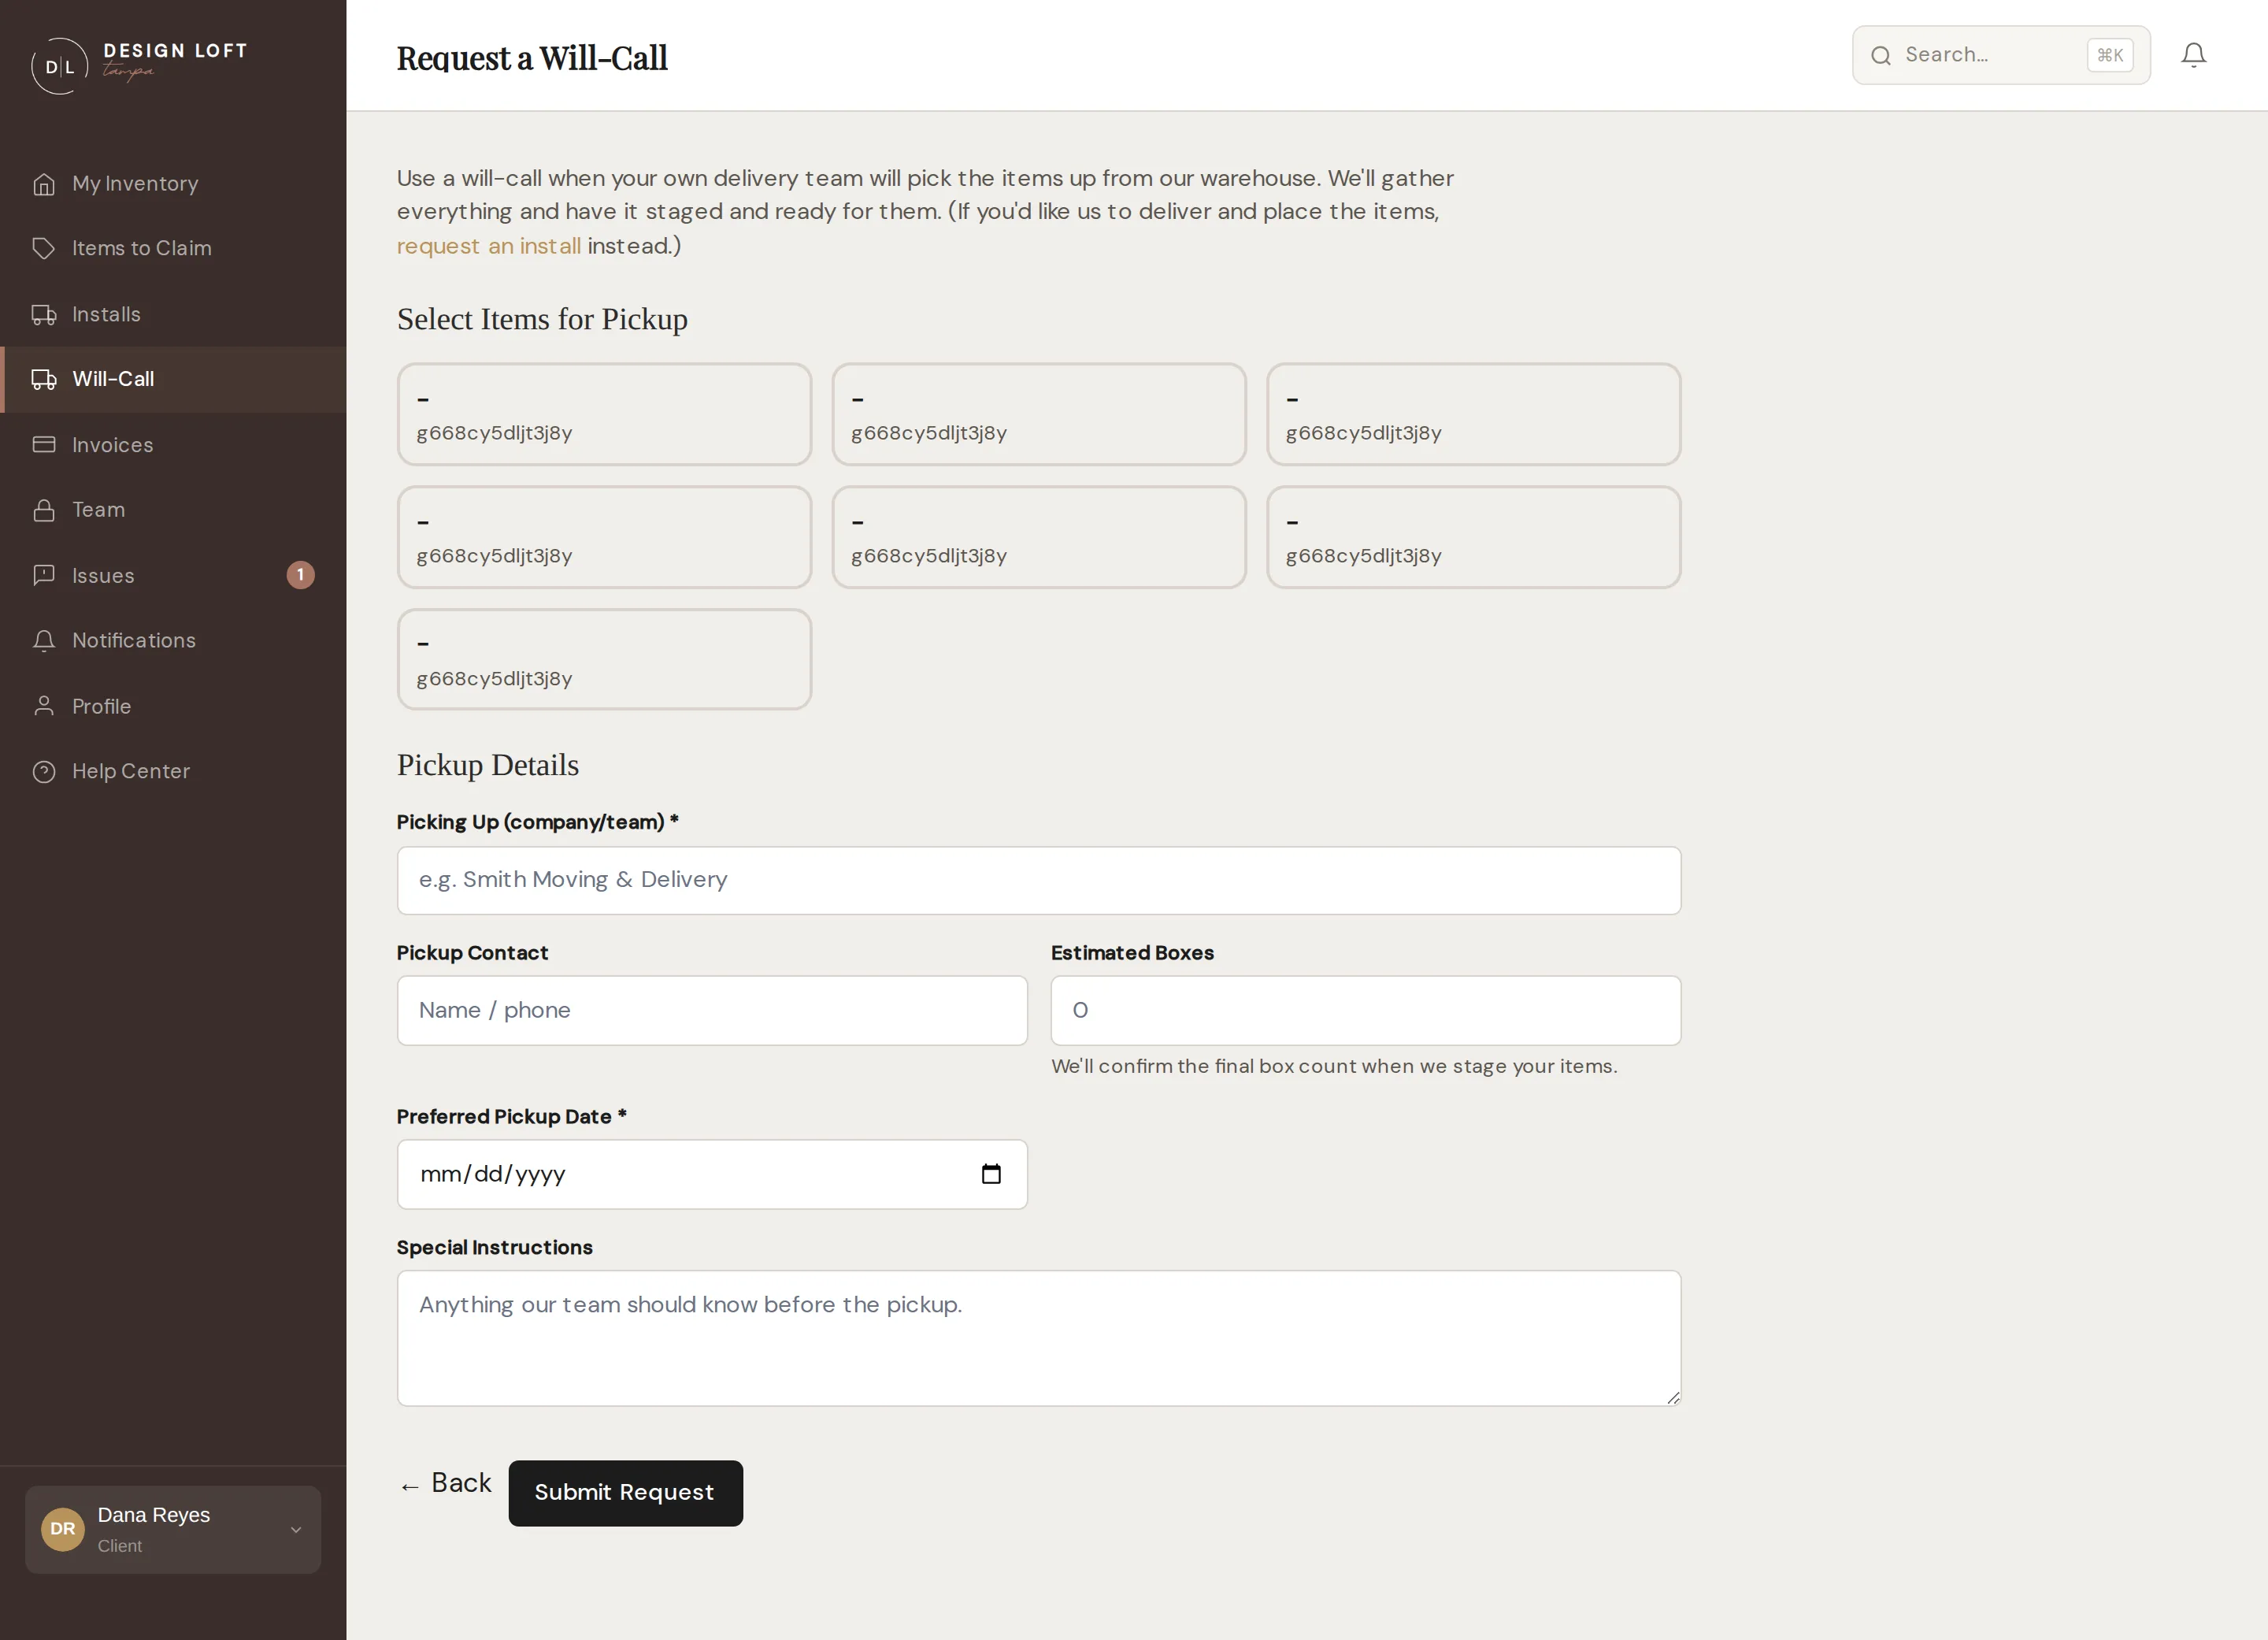Select the lone item card in third row
2268x1640 pixels.
click(x=604, y=660)
